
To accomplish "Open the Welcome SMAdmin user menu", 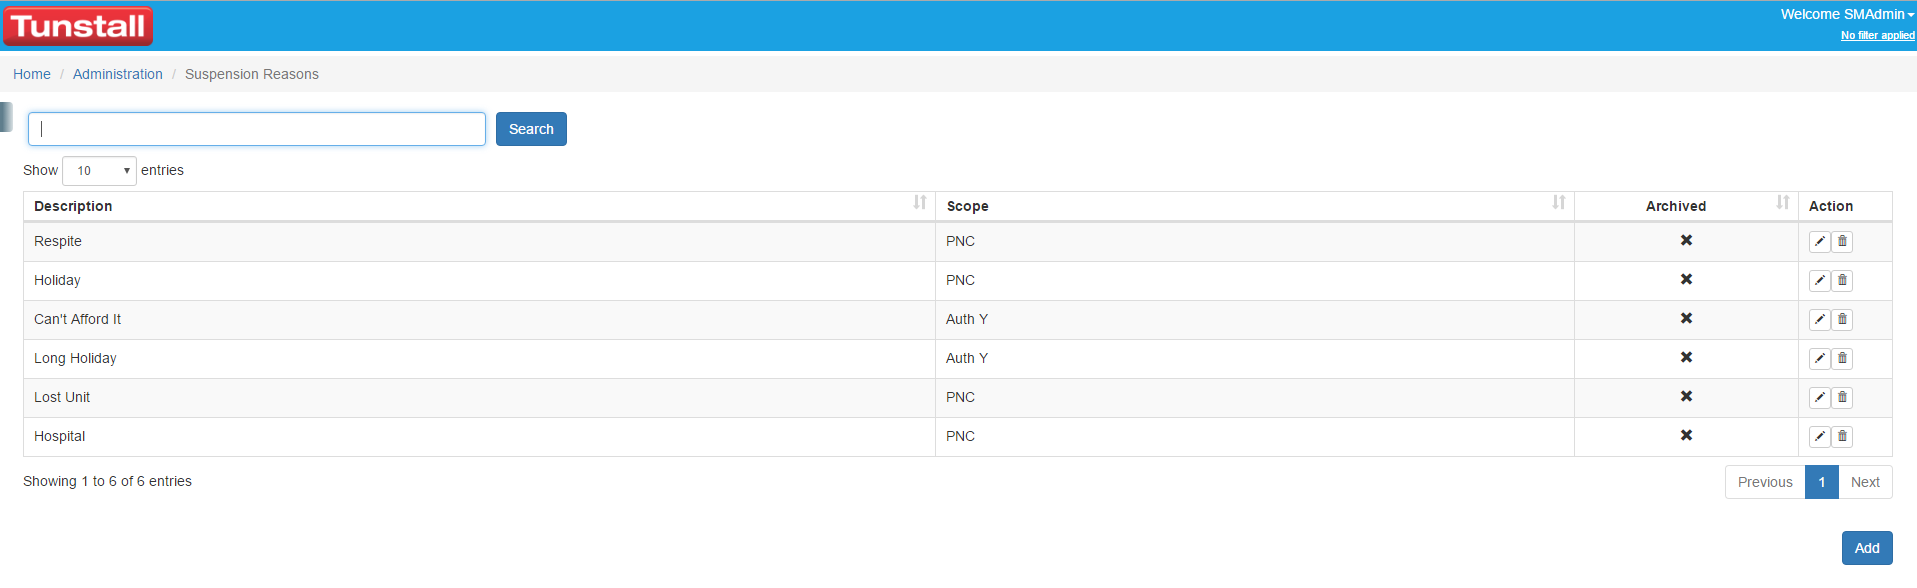I will 1846,14.
